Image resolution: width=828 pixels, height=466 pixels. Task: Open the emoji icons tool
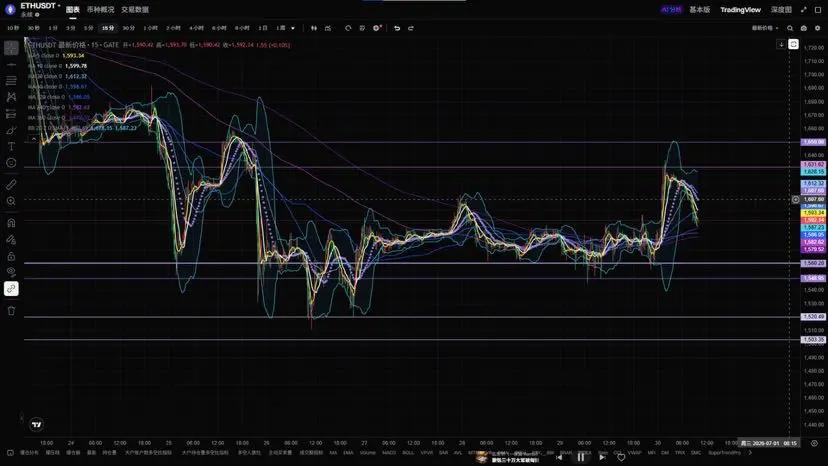pos(11,163)
